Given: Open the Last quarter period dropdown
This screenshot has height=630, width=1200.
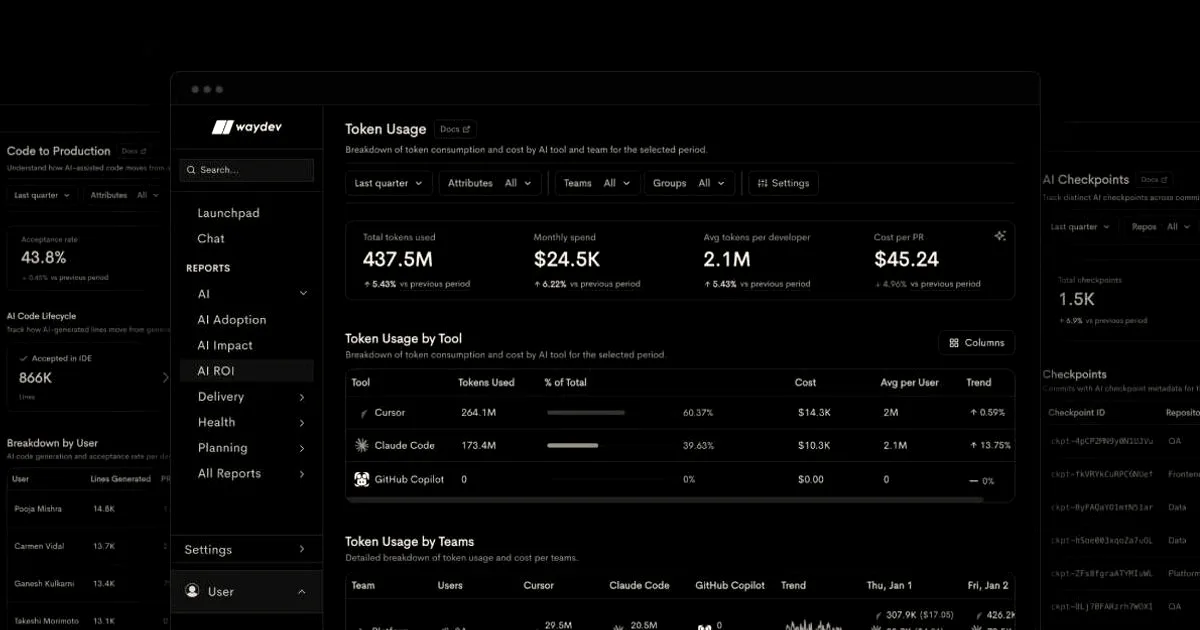Looking at the screenshot, I should (x=390, y=183).
